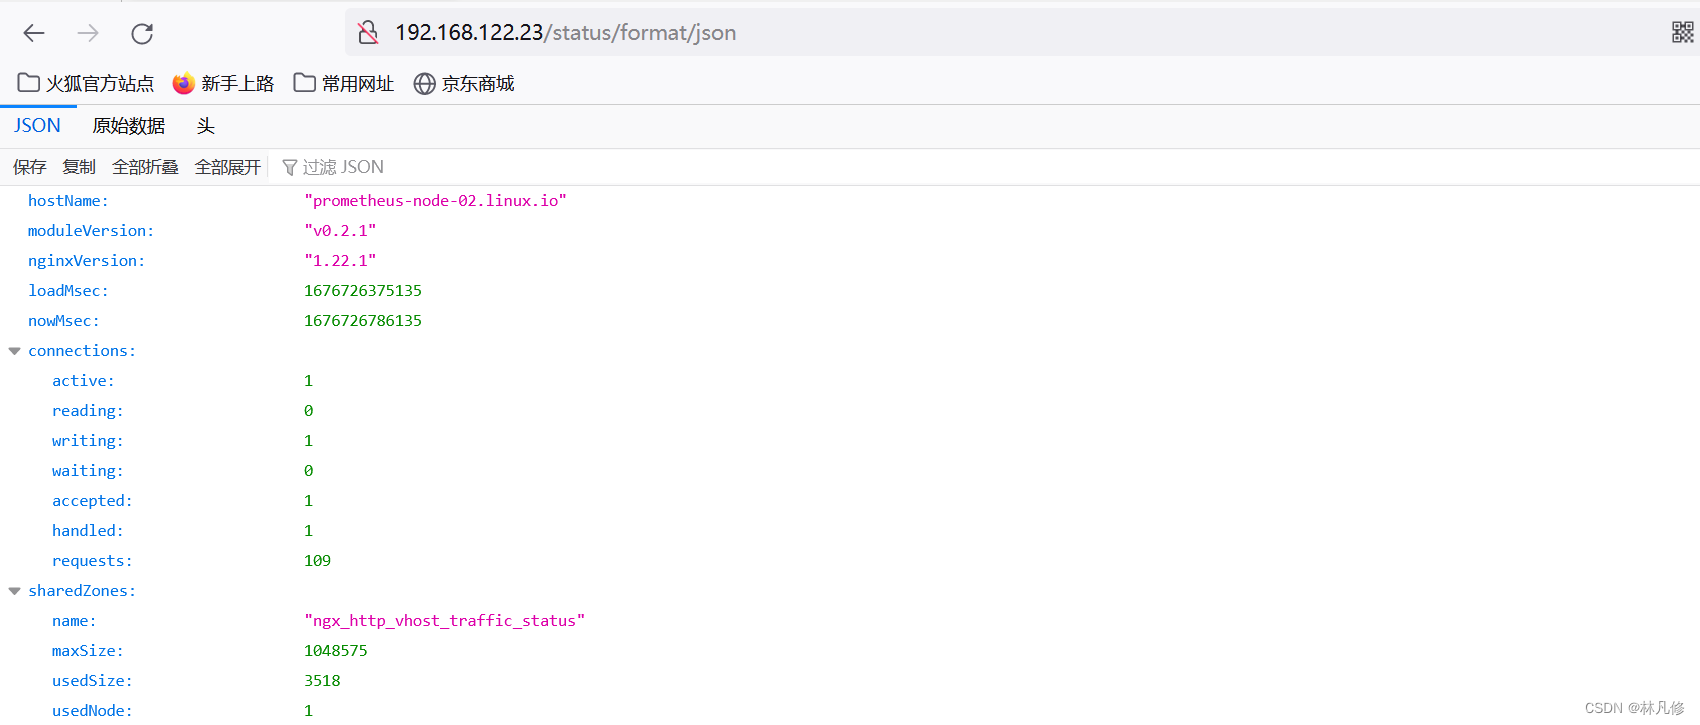
Task: Open the QR code icon in address bar
Action: pyautogui.click(x=1682, y=33)
